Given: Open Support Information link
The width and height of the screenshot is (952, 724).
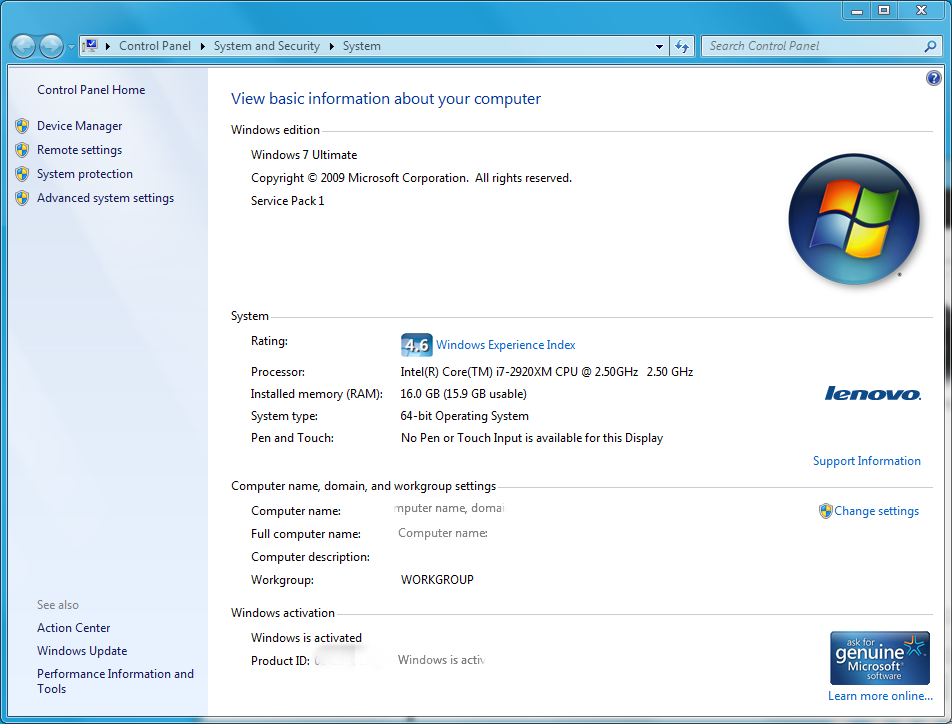Looking at the screenshot, I should (x=866, y=461).
